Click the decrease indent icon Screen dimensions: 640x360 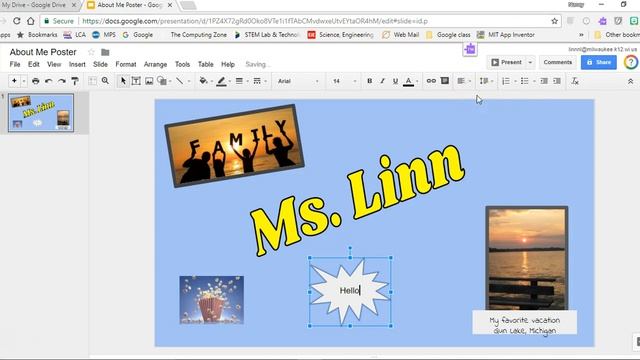(544, 81)
